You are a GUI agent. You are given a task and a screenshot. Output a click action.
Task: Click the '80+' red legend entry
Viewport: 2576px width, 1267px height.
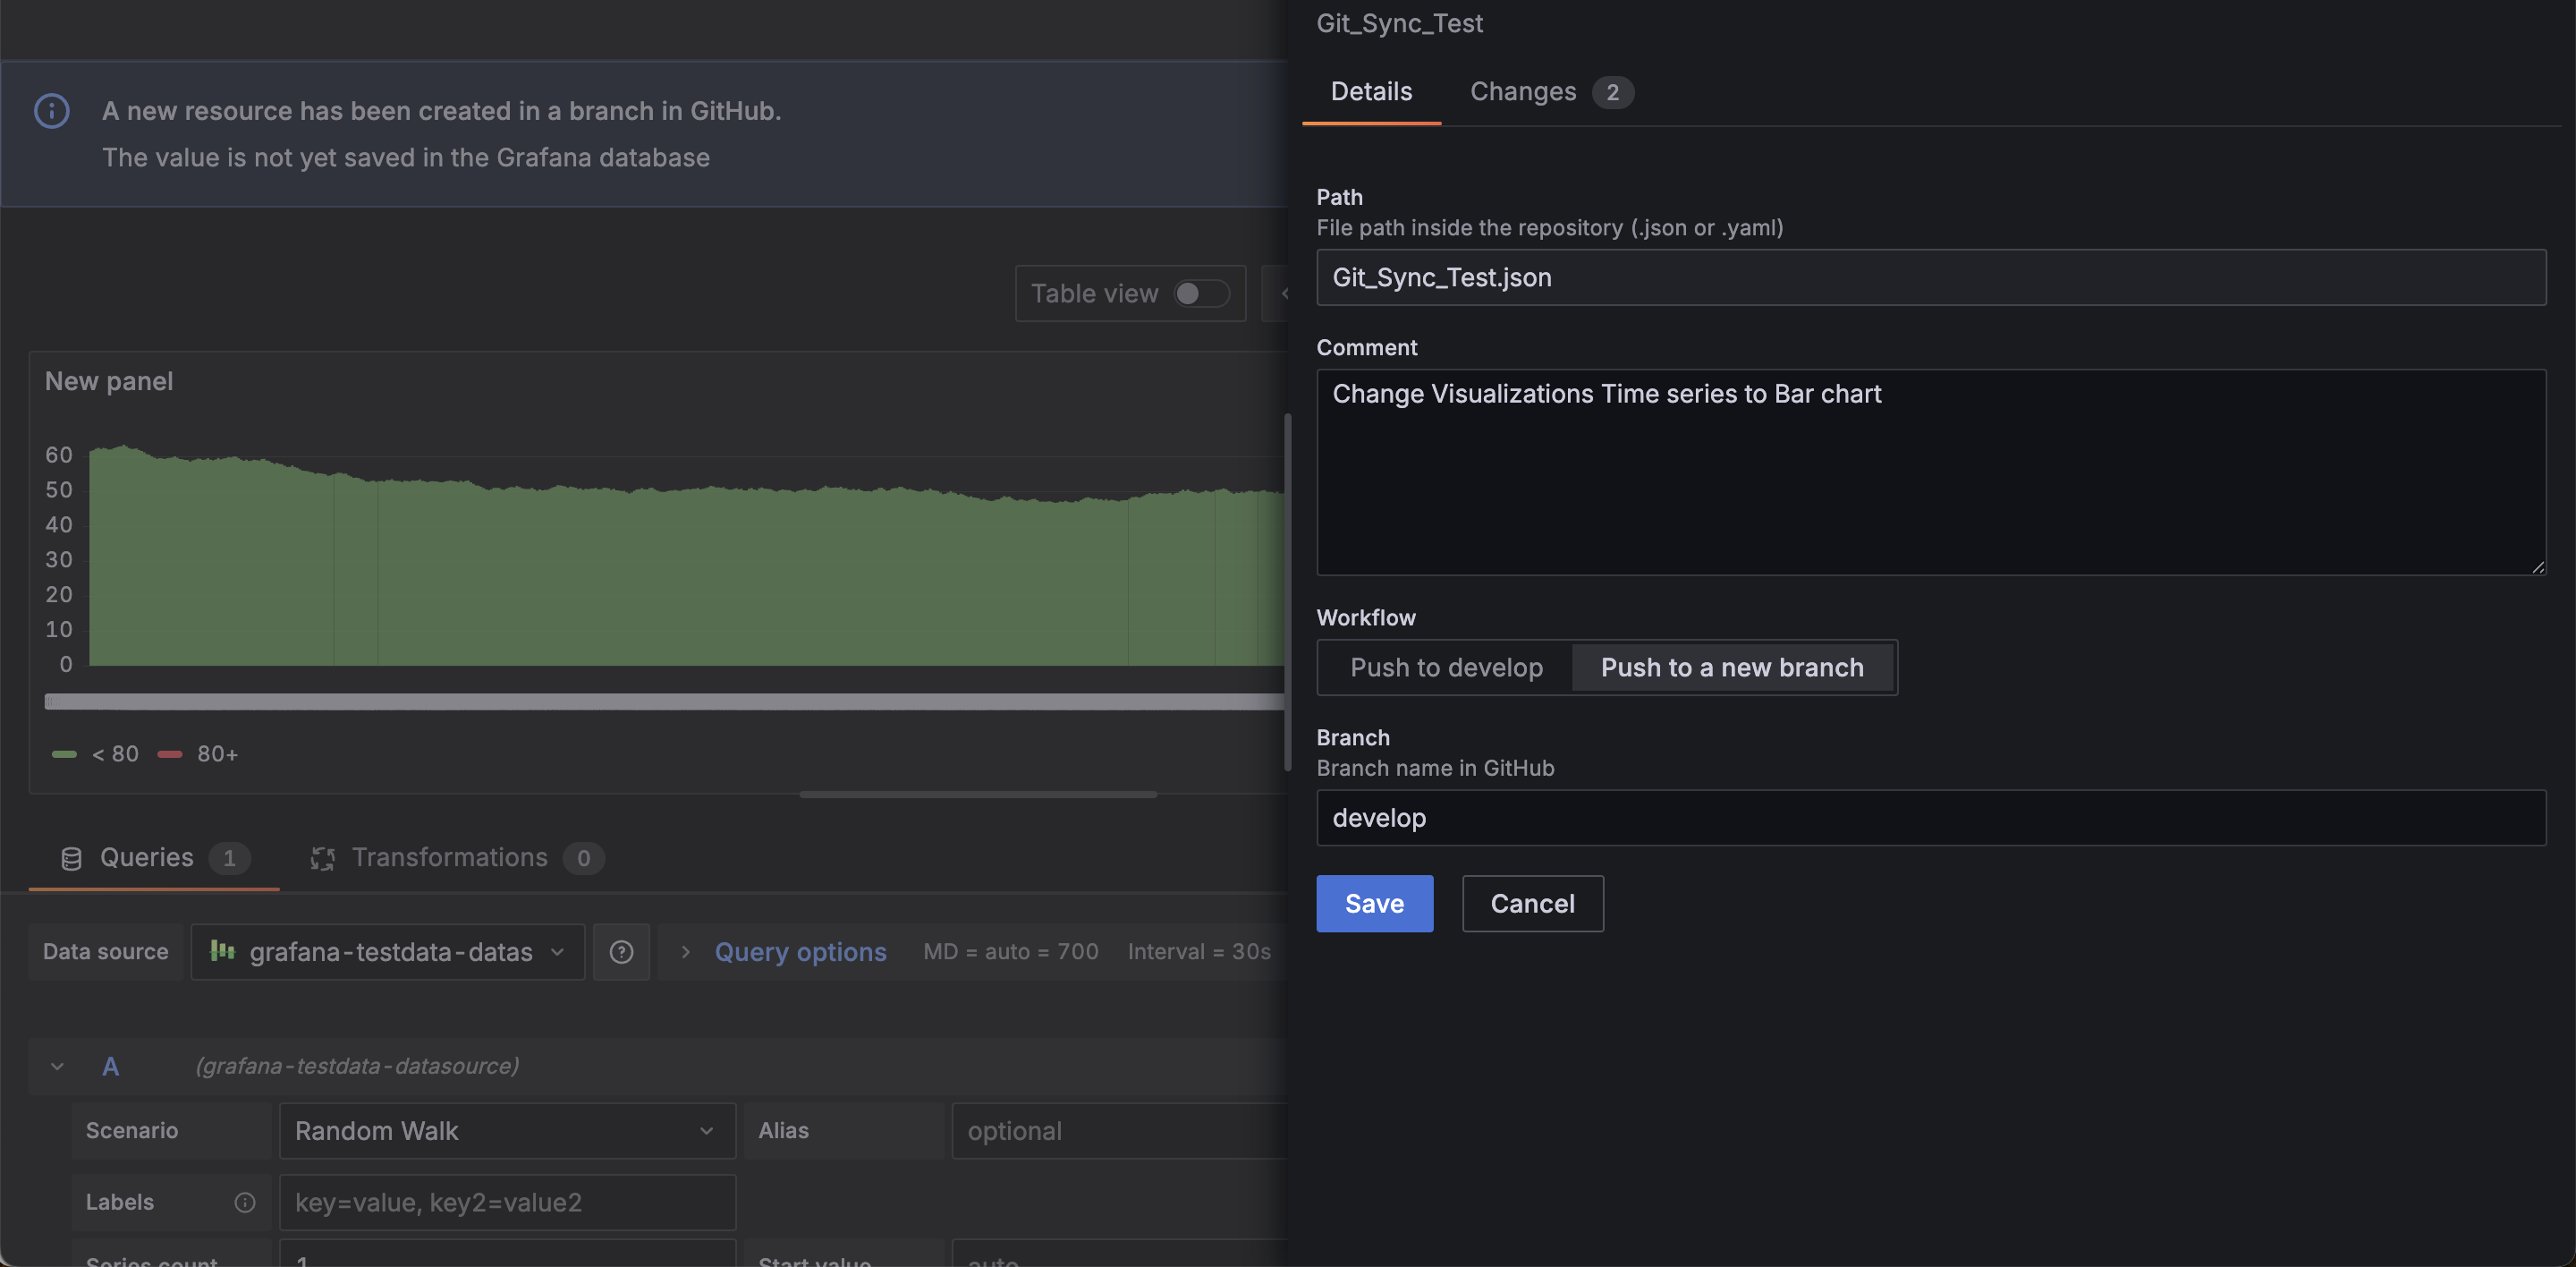(x=198, y=755)
